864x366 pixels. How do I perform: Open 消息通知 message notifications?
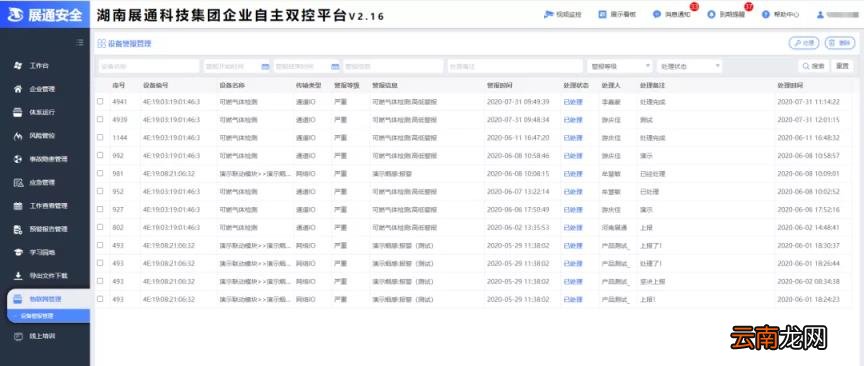coord(672,15)
